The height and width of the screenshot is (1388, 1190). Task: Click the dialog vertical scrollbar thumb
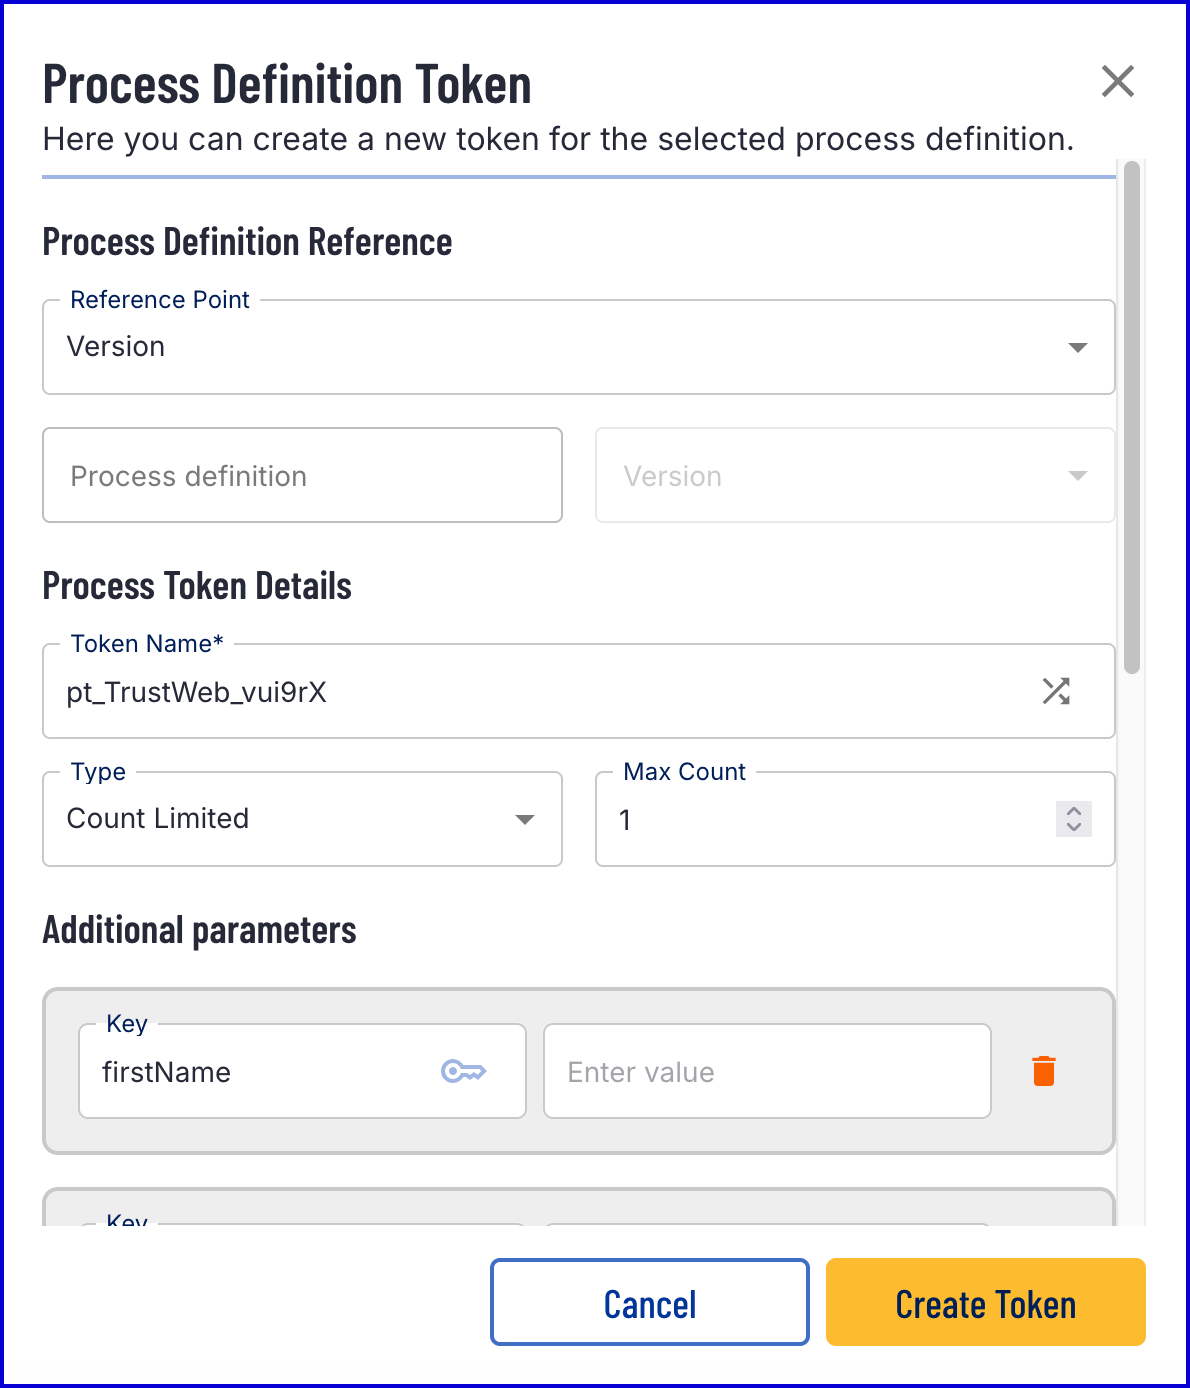tap(1131, 420)
